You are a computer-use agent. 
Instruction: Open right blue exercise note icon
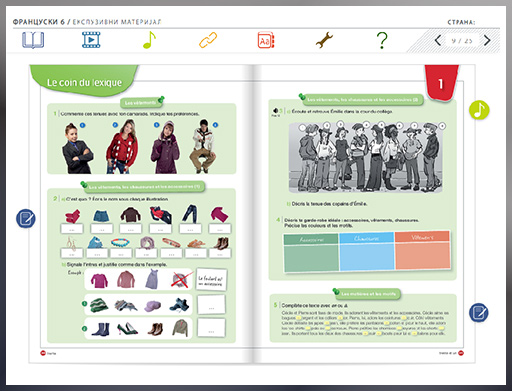pyautogui.click(x=479, y=312)
